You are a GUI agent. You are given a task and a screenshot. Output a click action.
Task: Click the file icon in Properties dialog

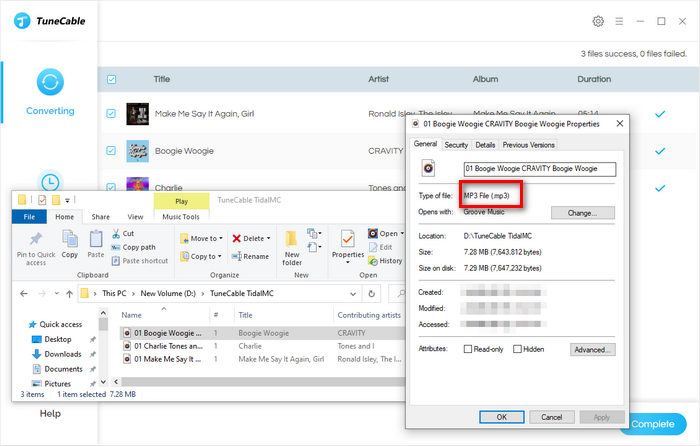click(428, 168)
